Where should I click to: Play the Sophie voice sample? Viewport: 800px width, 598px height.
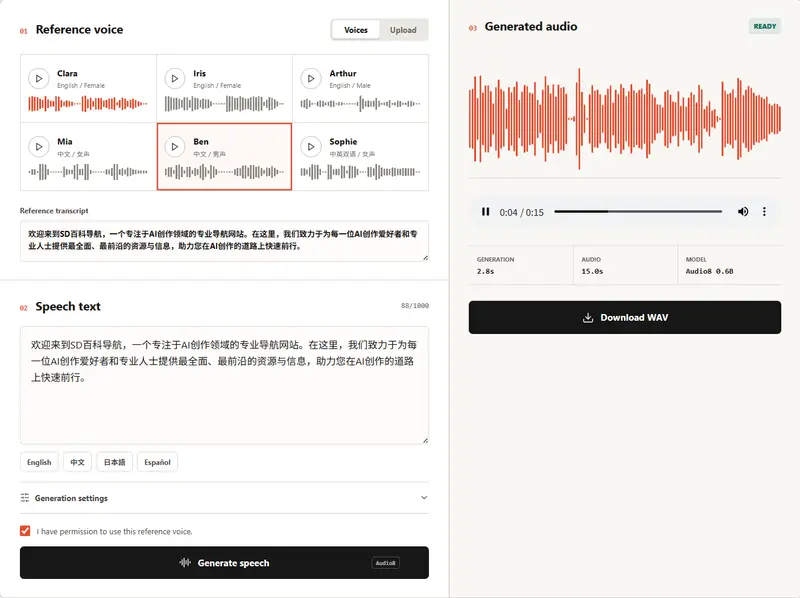(x=311, y=147)
